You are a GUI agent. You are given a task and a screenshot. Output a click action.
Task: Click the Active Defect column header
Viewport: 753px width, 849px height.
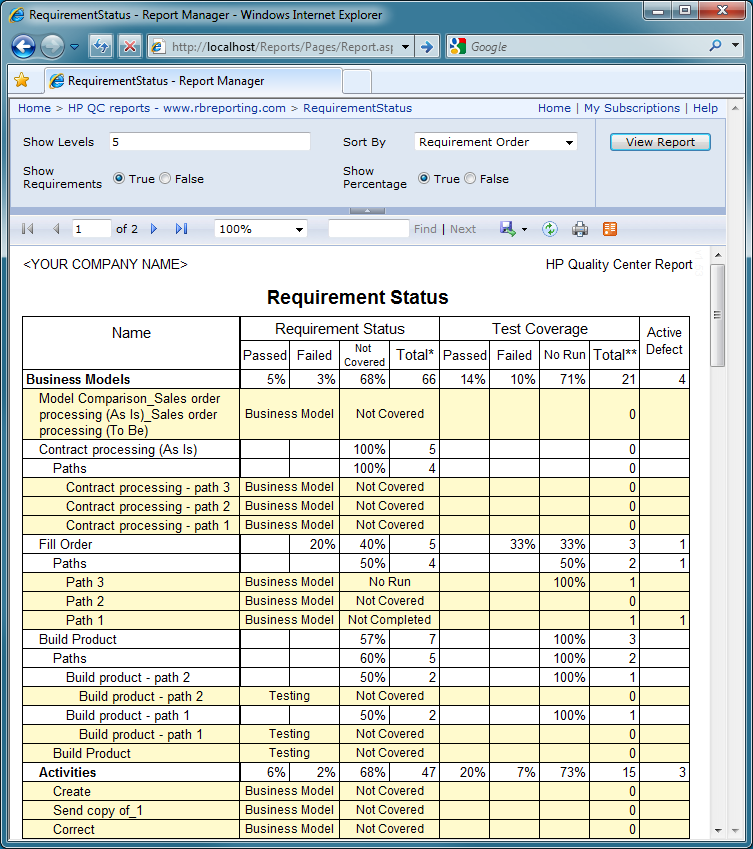pyautogui.click(x=664, y=341)
